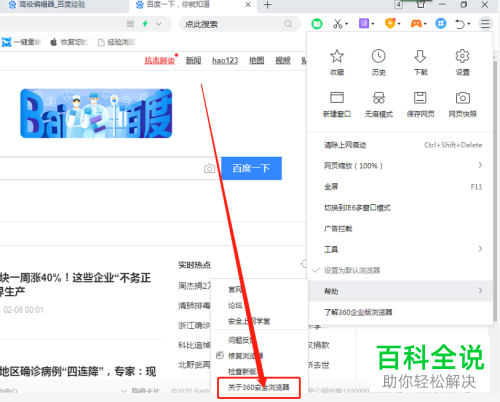Select 安全上网学堂 in help submenu
The image size is (500, 402).
tap(259, 321)
